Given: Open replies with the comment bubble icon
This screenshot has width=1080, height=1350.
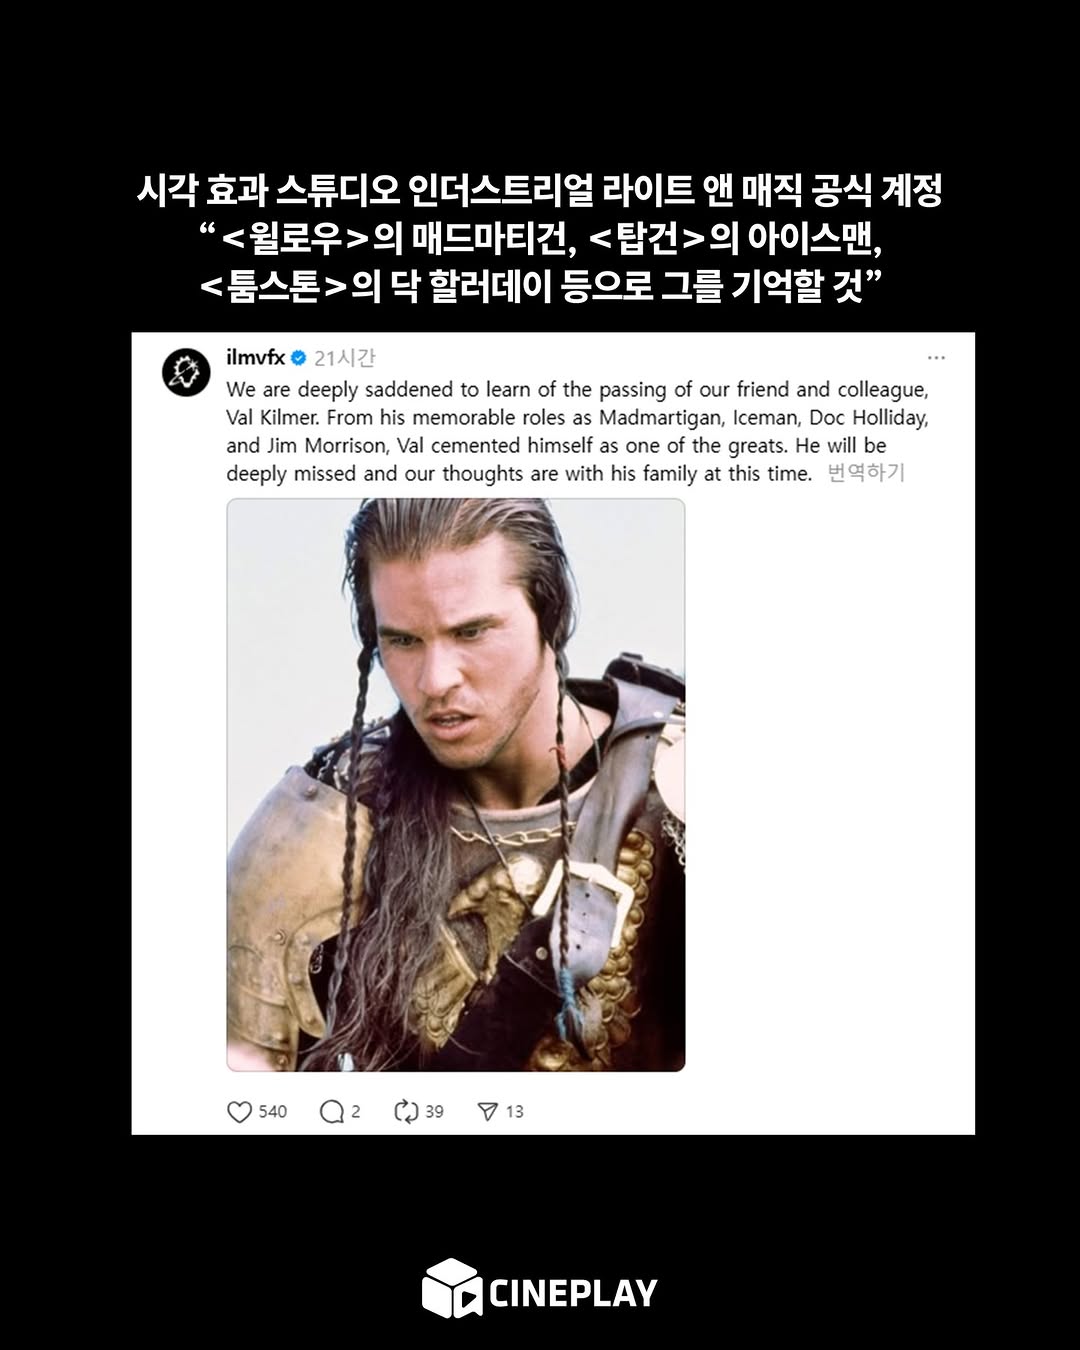Looking at the screenshot, I should coord(331,1111).
